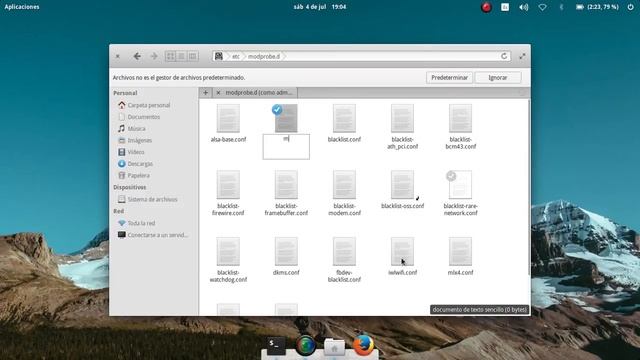Switch to icon grid view
This screenshot has height=360, width=640.
[171, 56]
